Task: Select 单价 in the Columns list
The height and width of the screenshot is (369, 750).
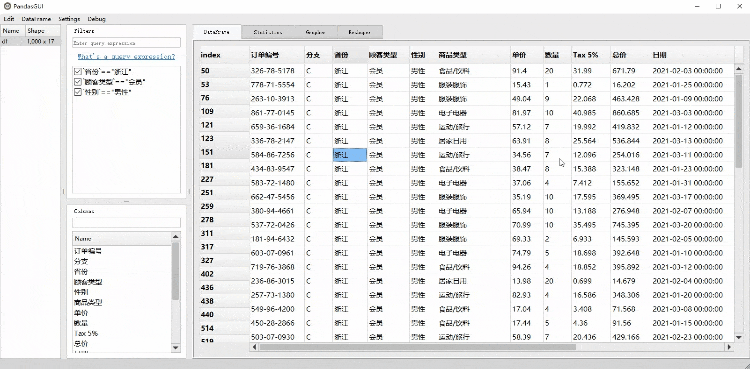Action: 81,313
